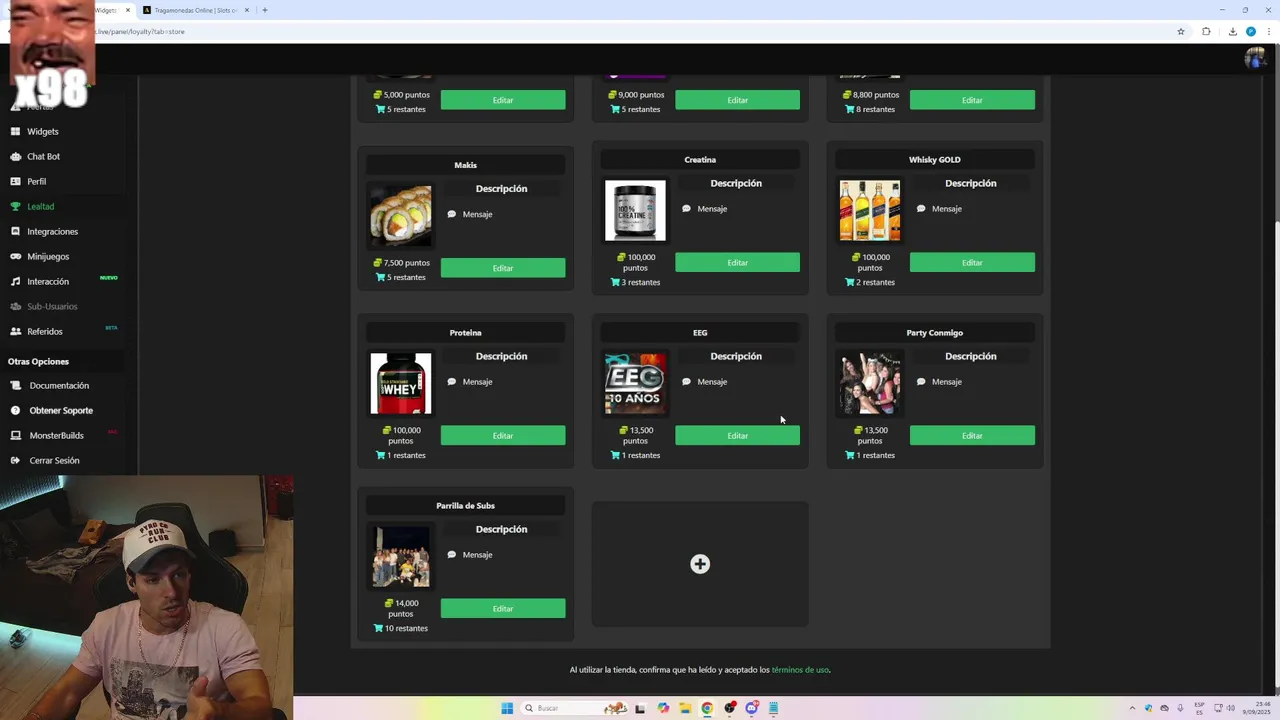This screenshot has width=1280, height=720.
Task: Click the EEG 10 años image
Action: (x=635, y=383)
